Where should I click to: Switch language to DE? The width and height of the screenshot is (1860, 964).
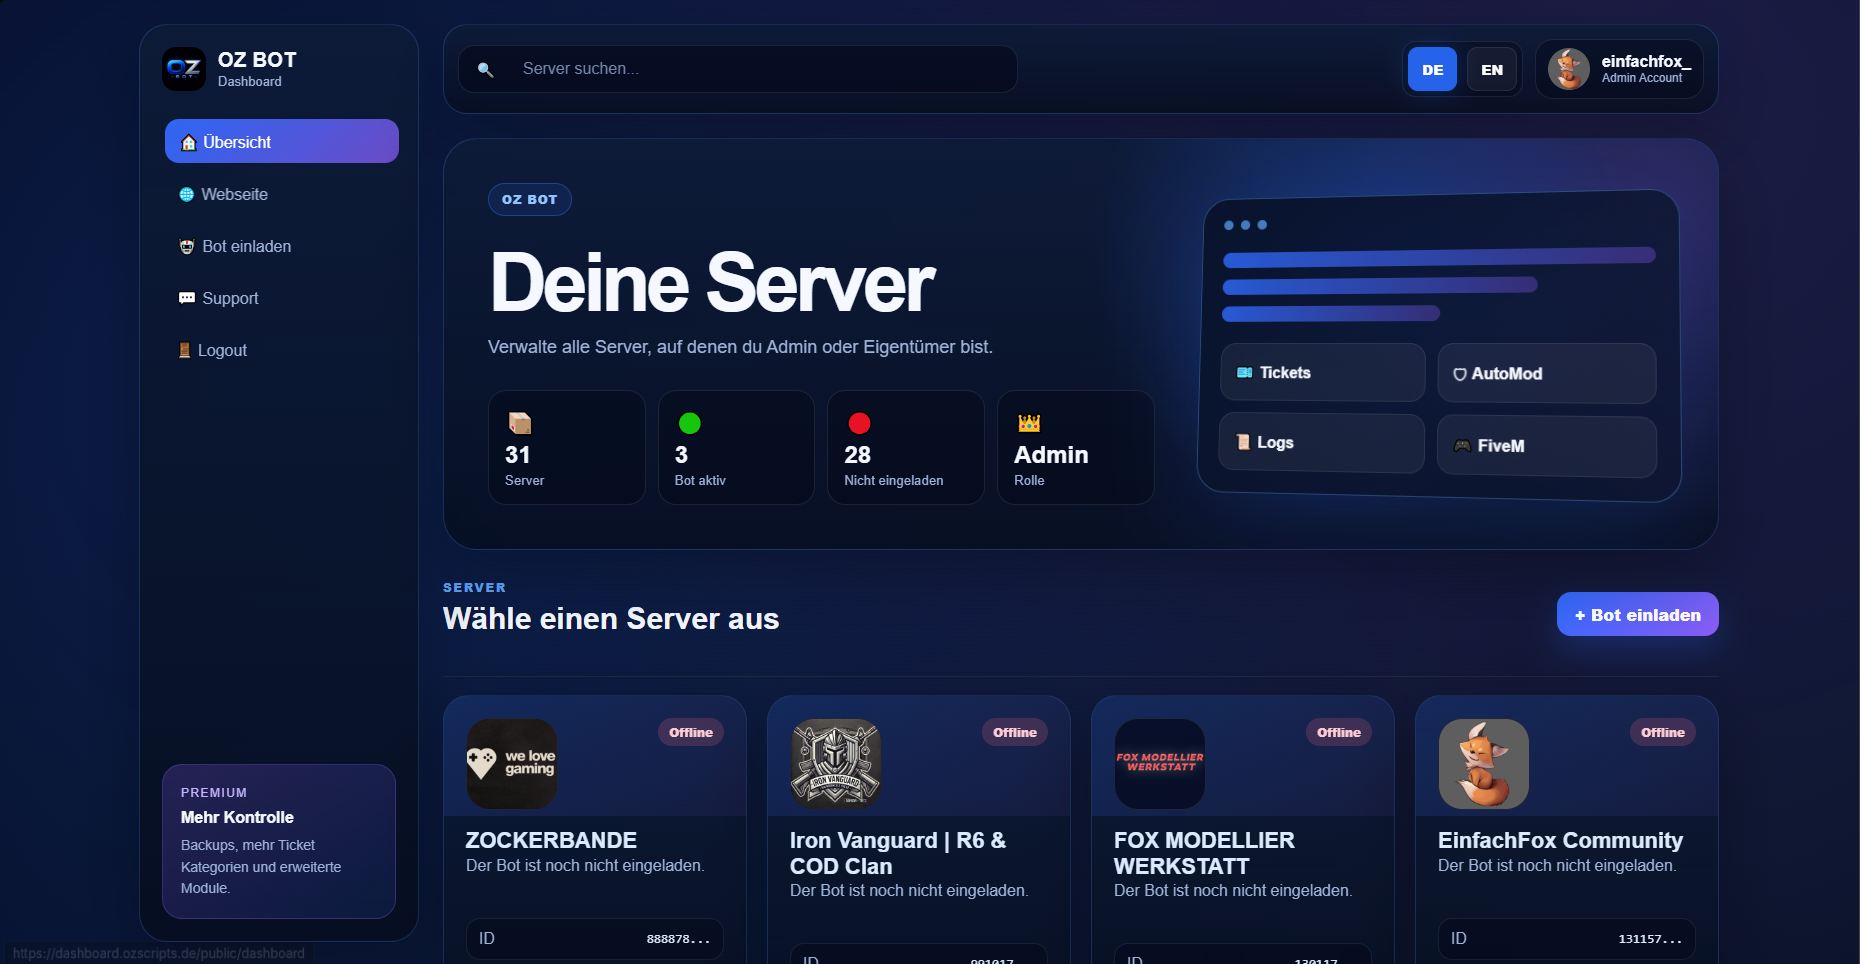click(1432, 69)
